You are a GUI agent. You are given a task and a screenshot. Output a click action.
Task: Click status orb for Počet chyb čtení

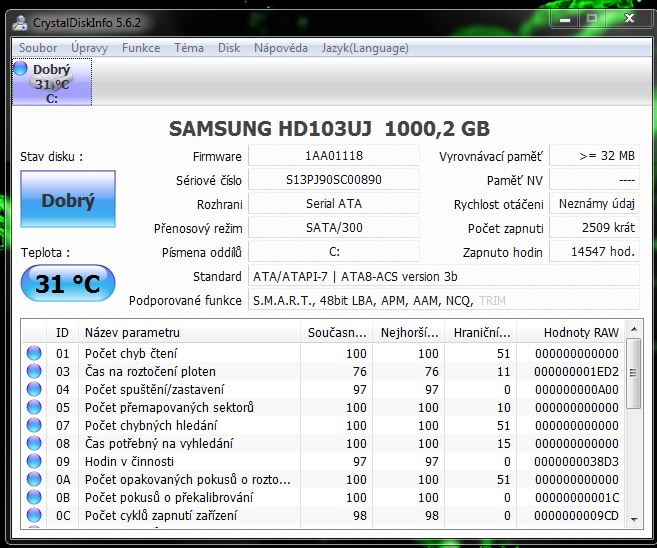(x=34, y=353)
